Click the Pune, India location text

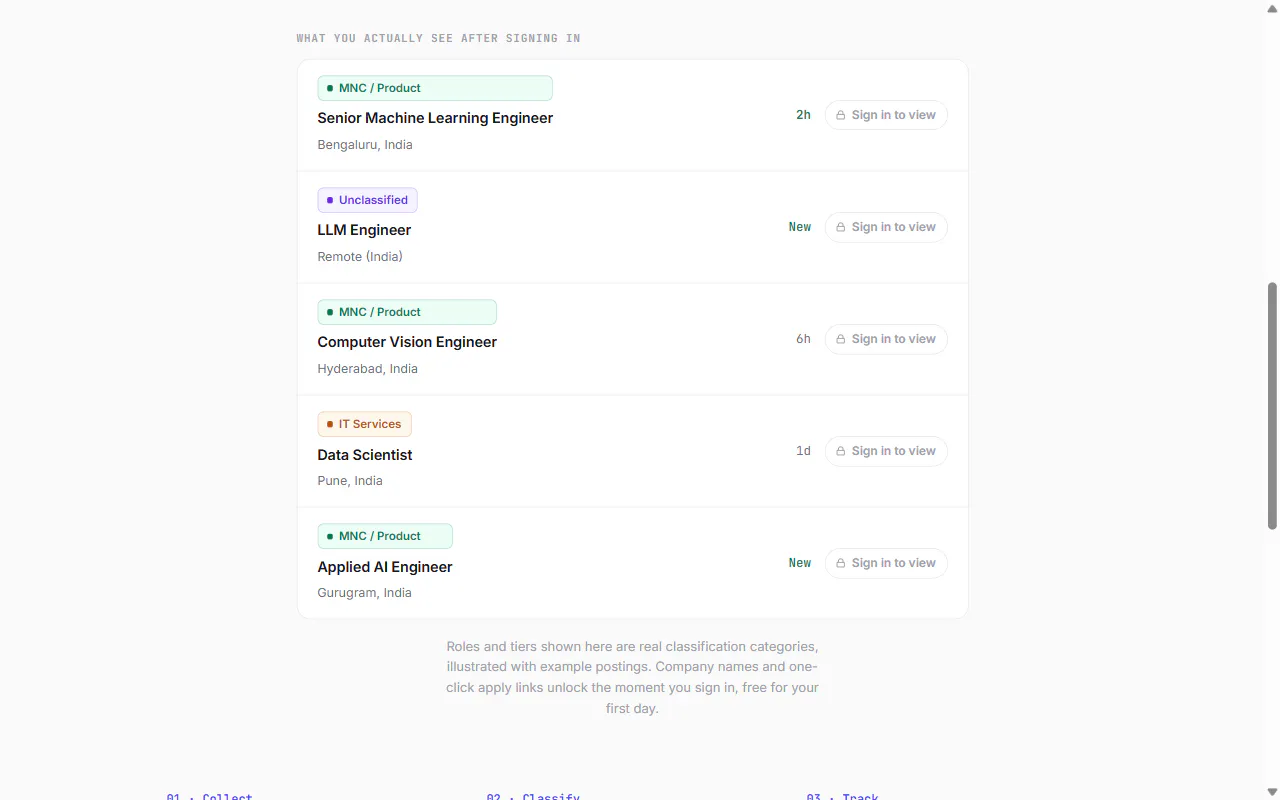[350, 481]
